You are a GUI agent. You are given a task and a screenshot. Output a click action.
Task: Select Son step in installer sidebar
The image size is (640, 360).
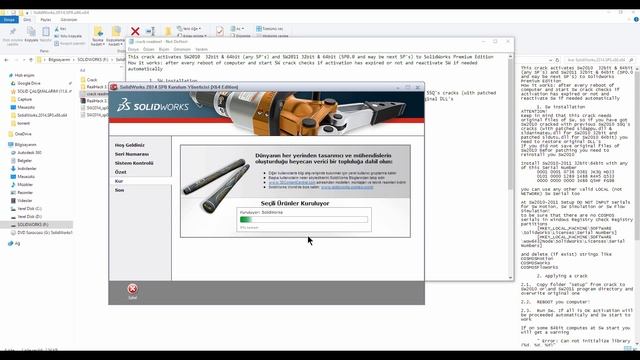coord(119,190)
